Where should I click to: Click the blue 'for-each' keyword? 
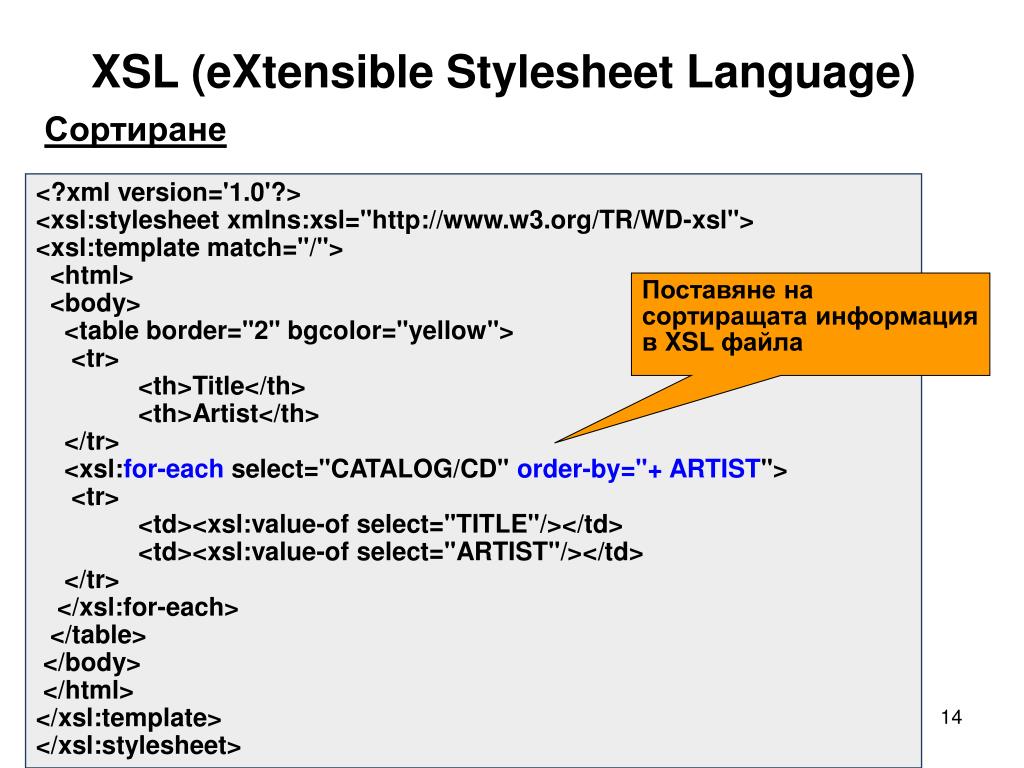click(x=173, y=469)
